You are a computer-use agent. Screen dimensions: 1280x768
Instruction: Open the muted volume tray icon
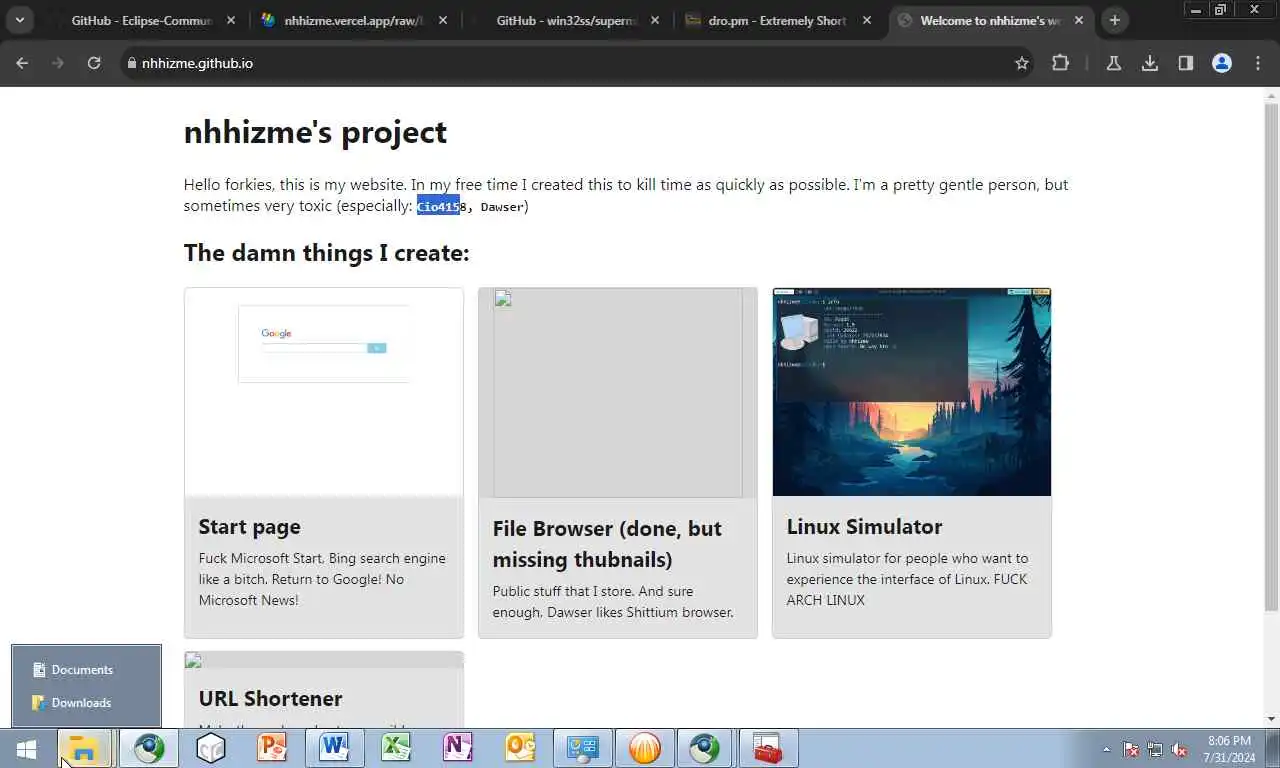click(1179, 749)
